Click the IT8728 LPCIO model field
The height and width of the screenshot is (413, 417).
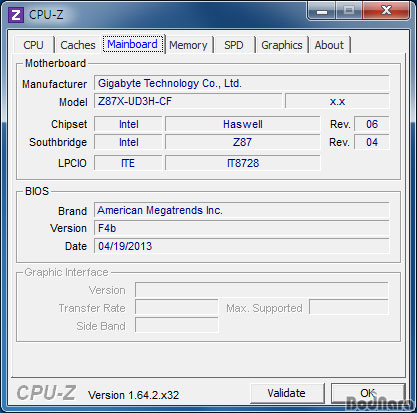243,163
